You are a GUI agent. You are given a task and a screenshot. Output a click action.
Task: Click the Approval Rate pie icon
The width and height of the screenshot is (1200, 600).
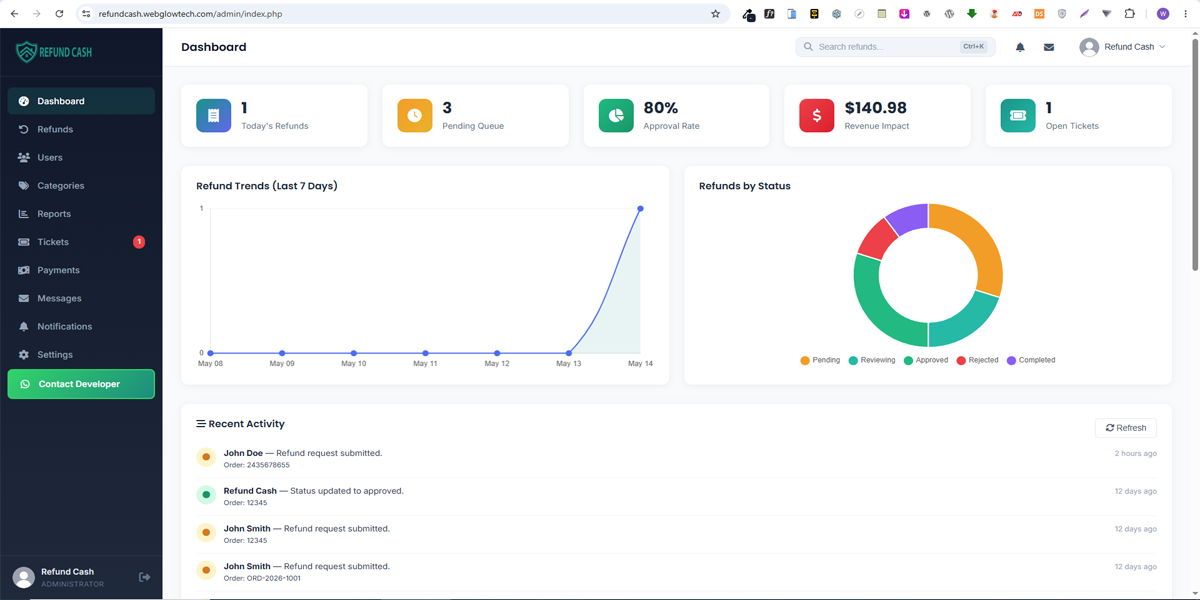616,116
